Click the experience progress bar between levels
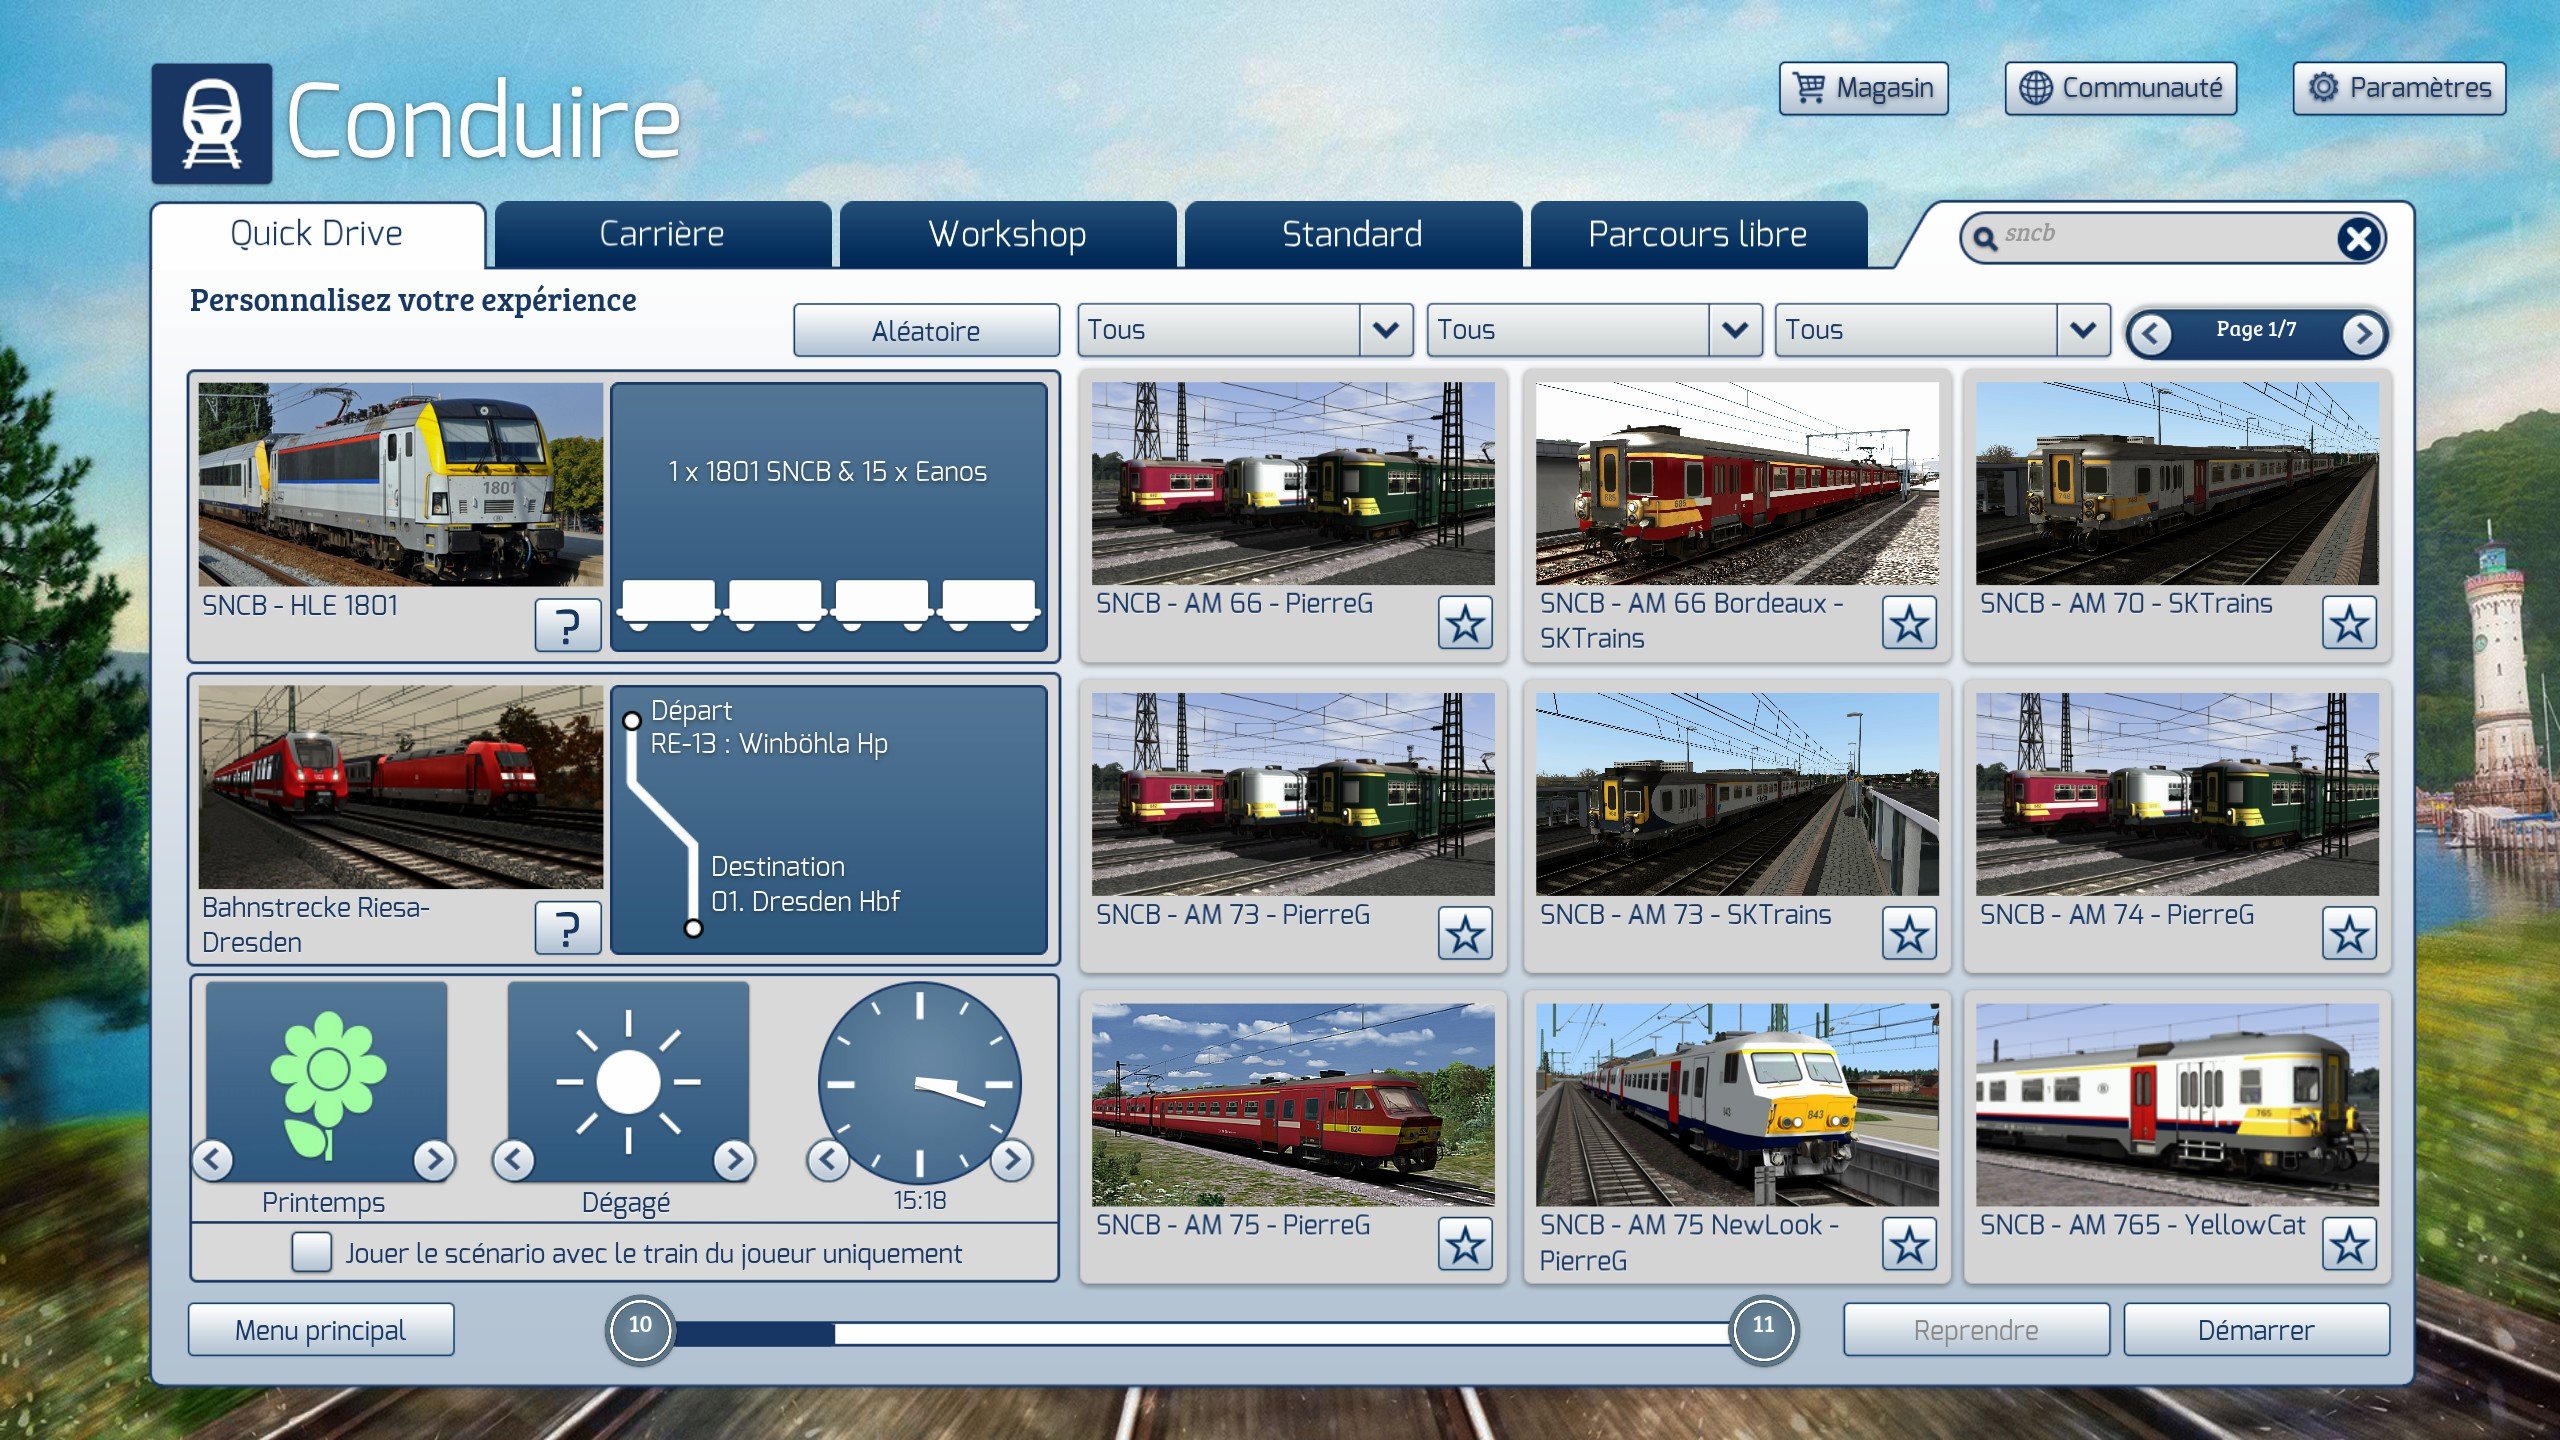Viewport: 2560px width, 1440px height. click(x=1202, y=1332)
